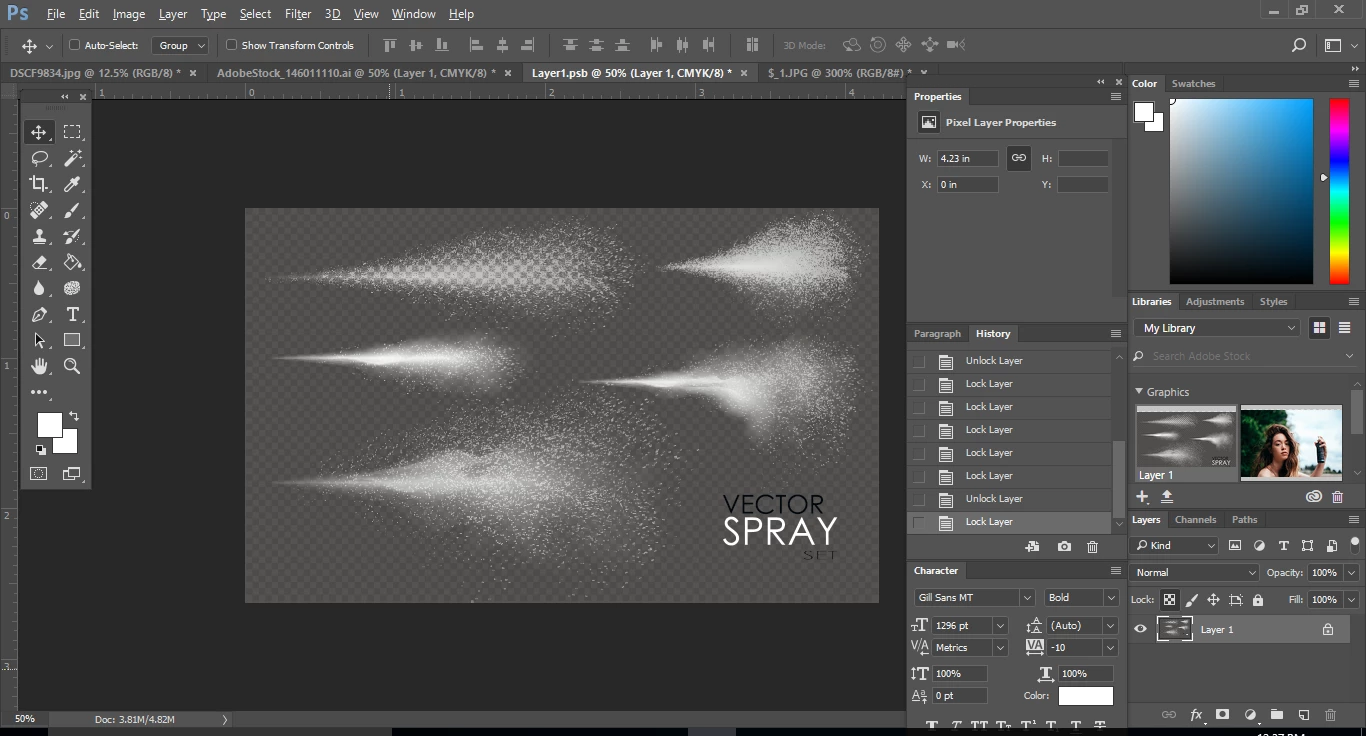
Task: Open the Normal blend mode dropdown
Action: click(x=1195, y=573)
